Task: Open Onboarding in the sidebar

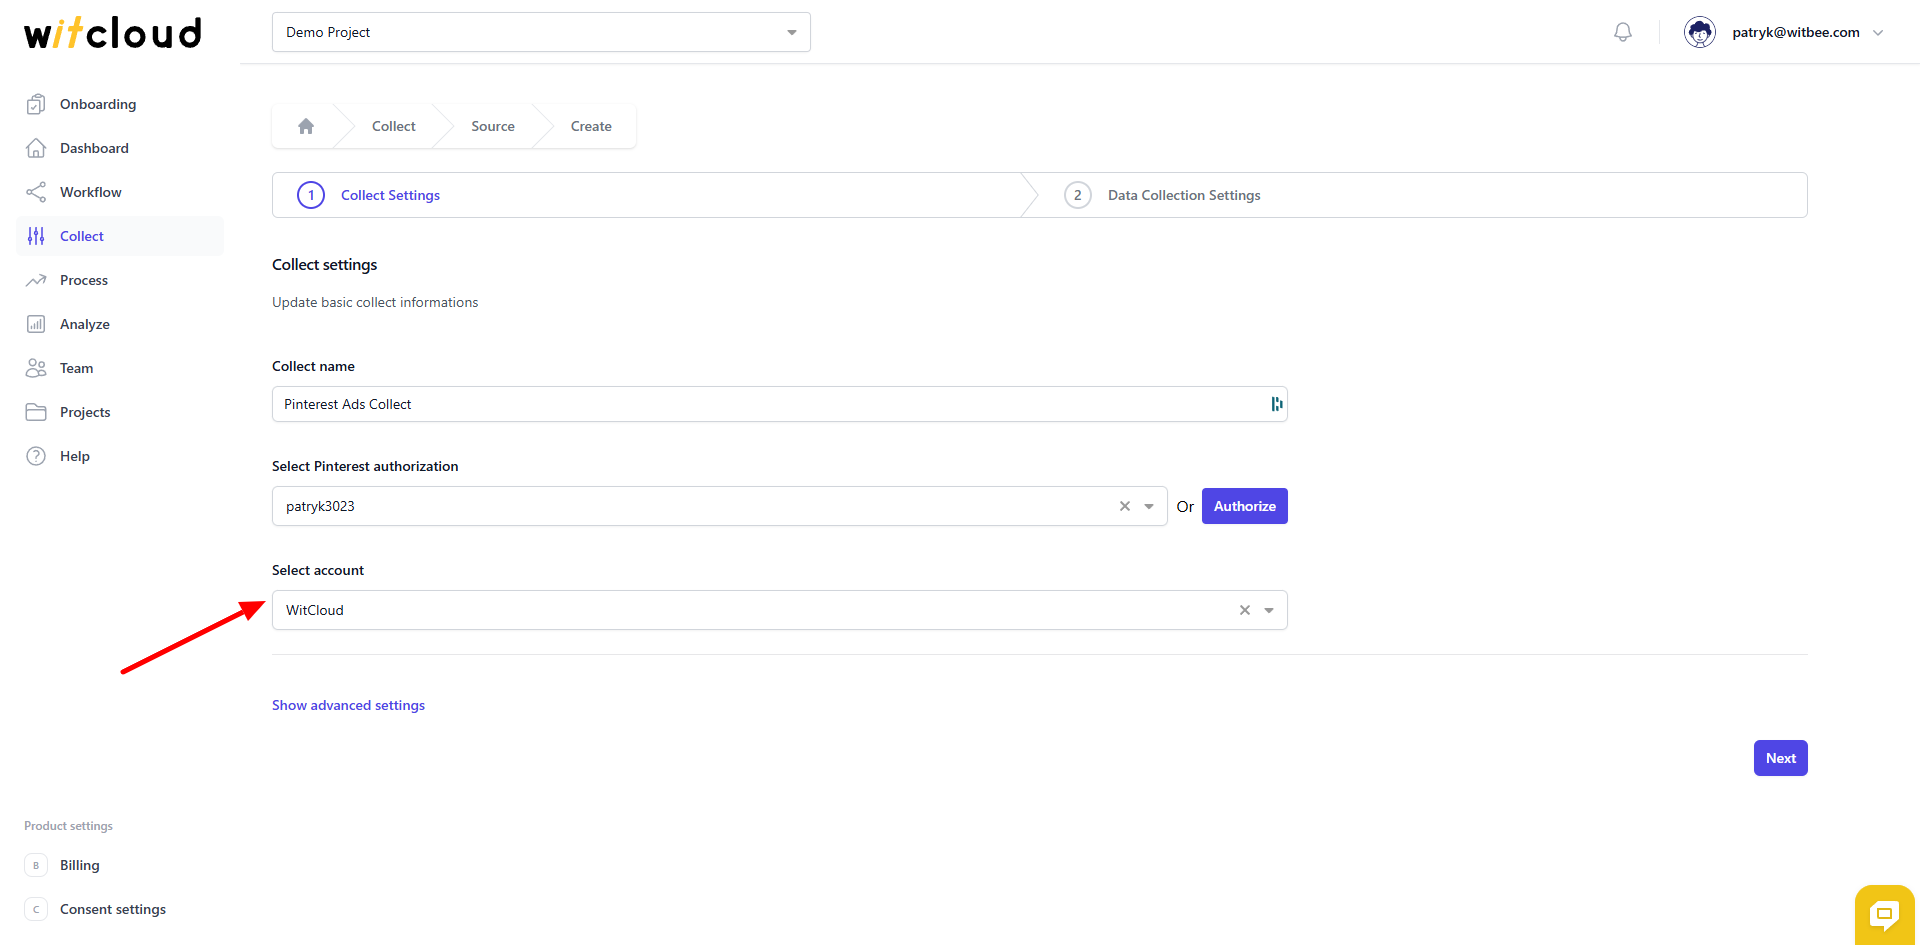Action: point(120,104)
